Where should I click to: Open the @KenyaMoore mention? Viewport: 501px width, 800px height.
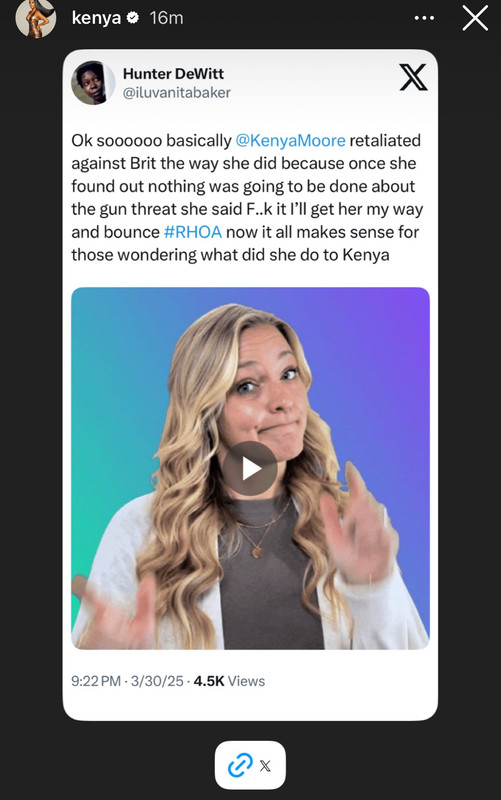pyautogui.click(x=290, y=140)
